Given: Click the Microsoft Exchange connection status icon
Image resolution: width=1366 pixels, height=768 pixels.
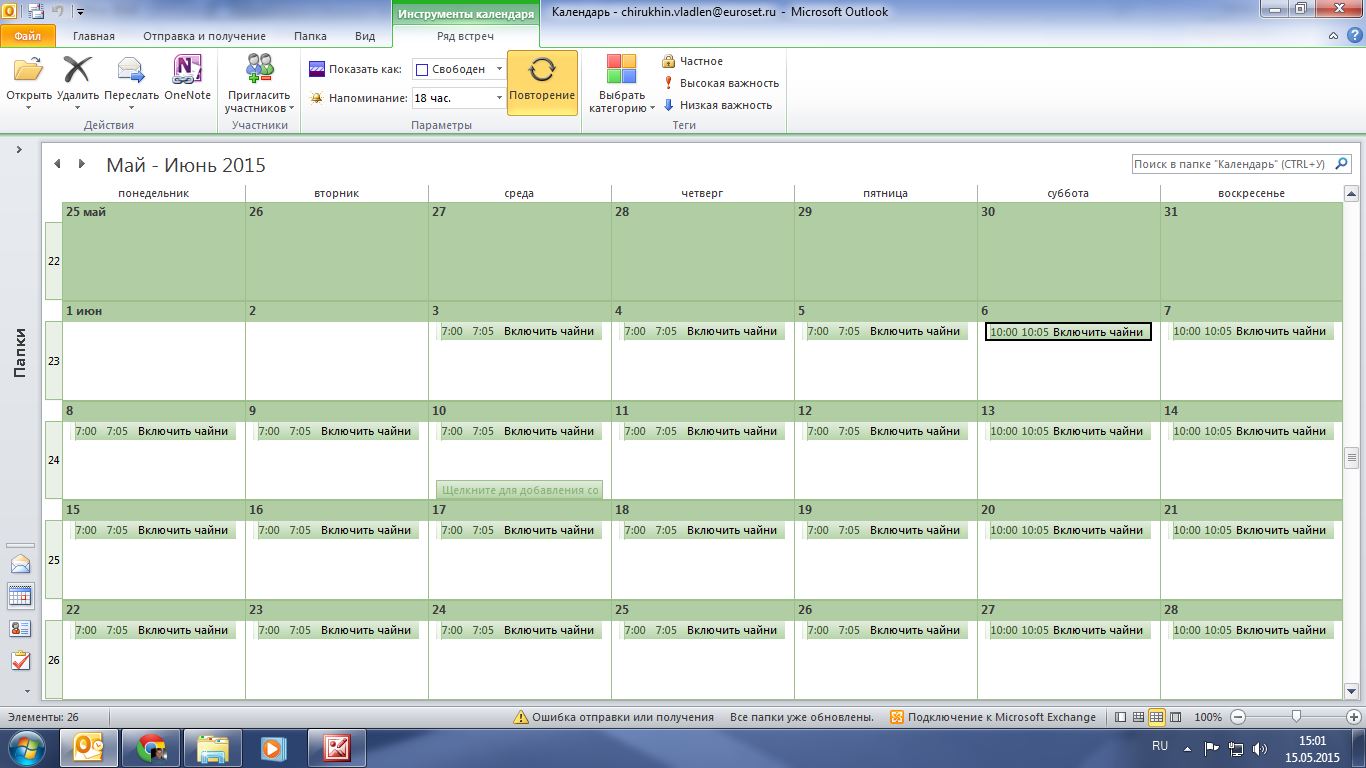Looking at the screenshot, I should point(897,717).
